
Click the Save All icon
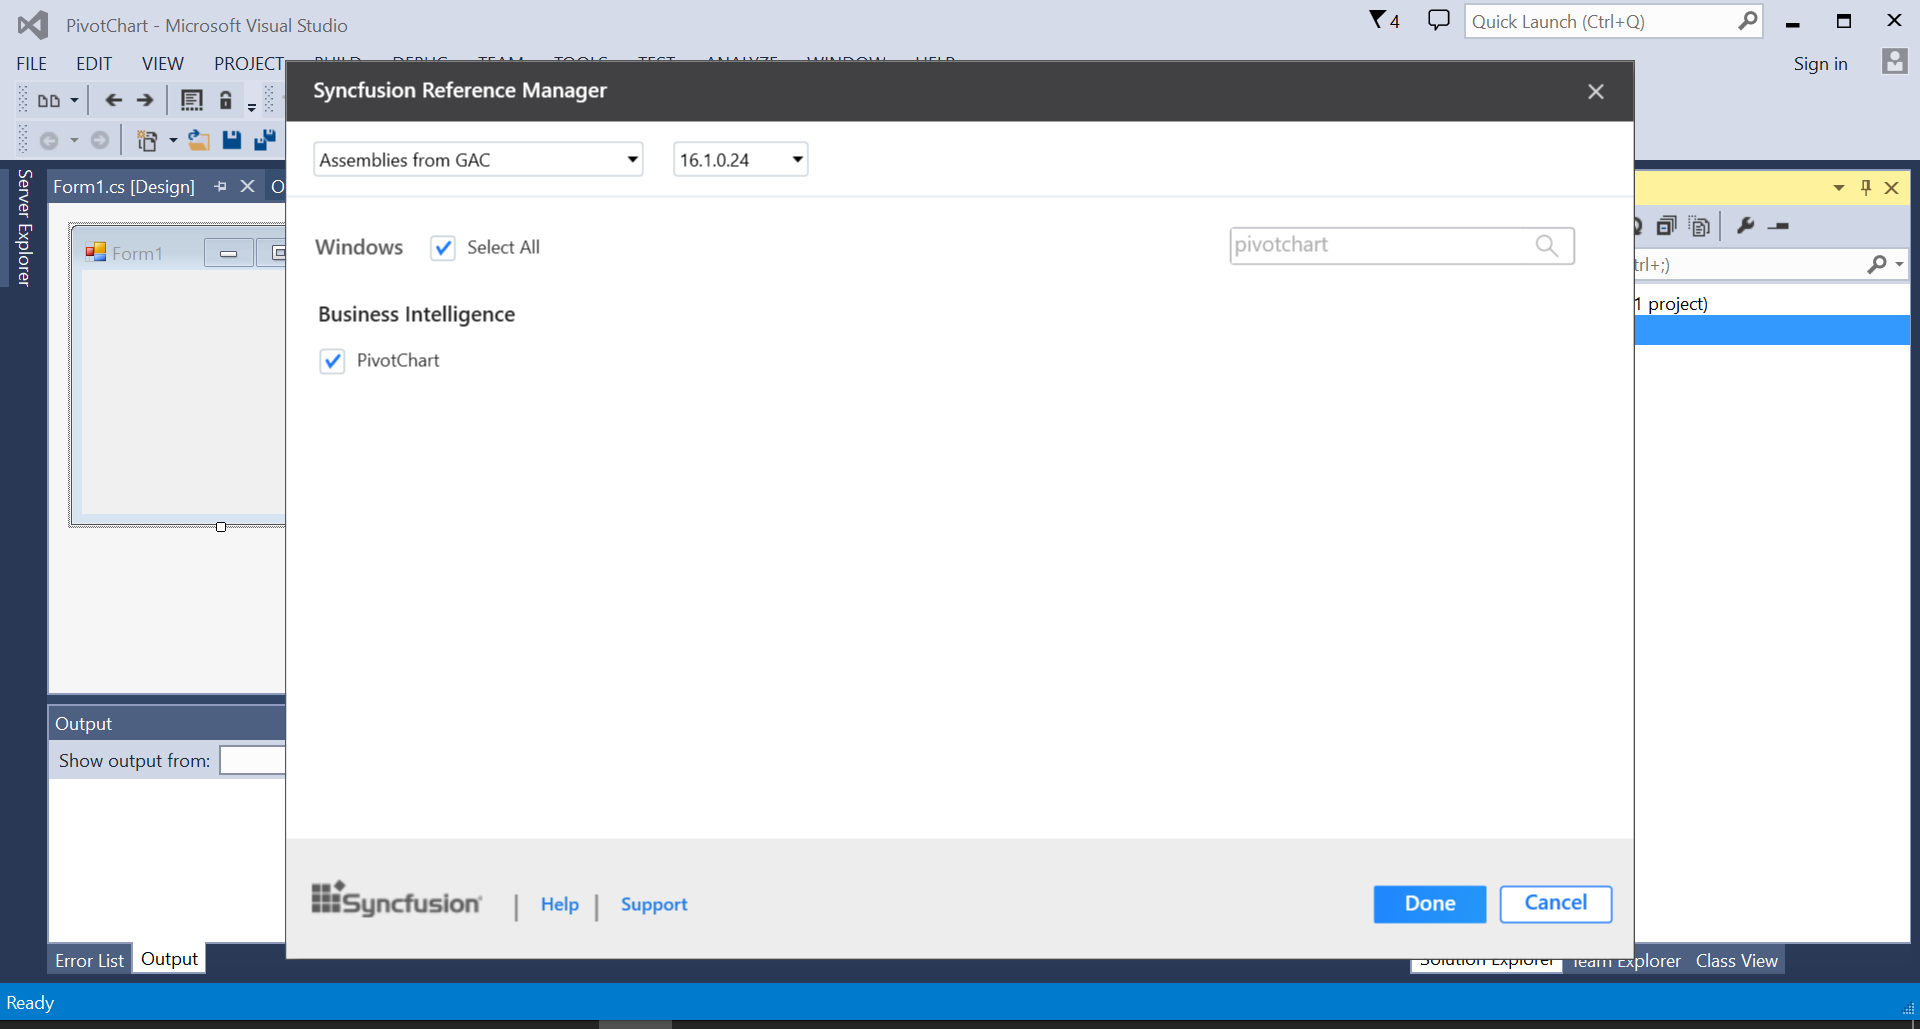click(x=265, y=140)
